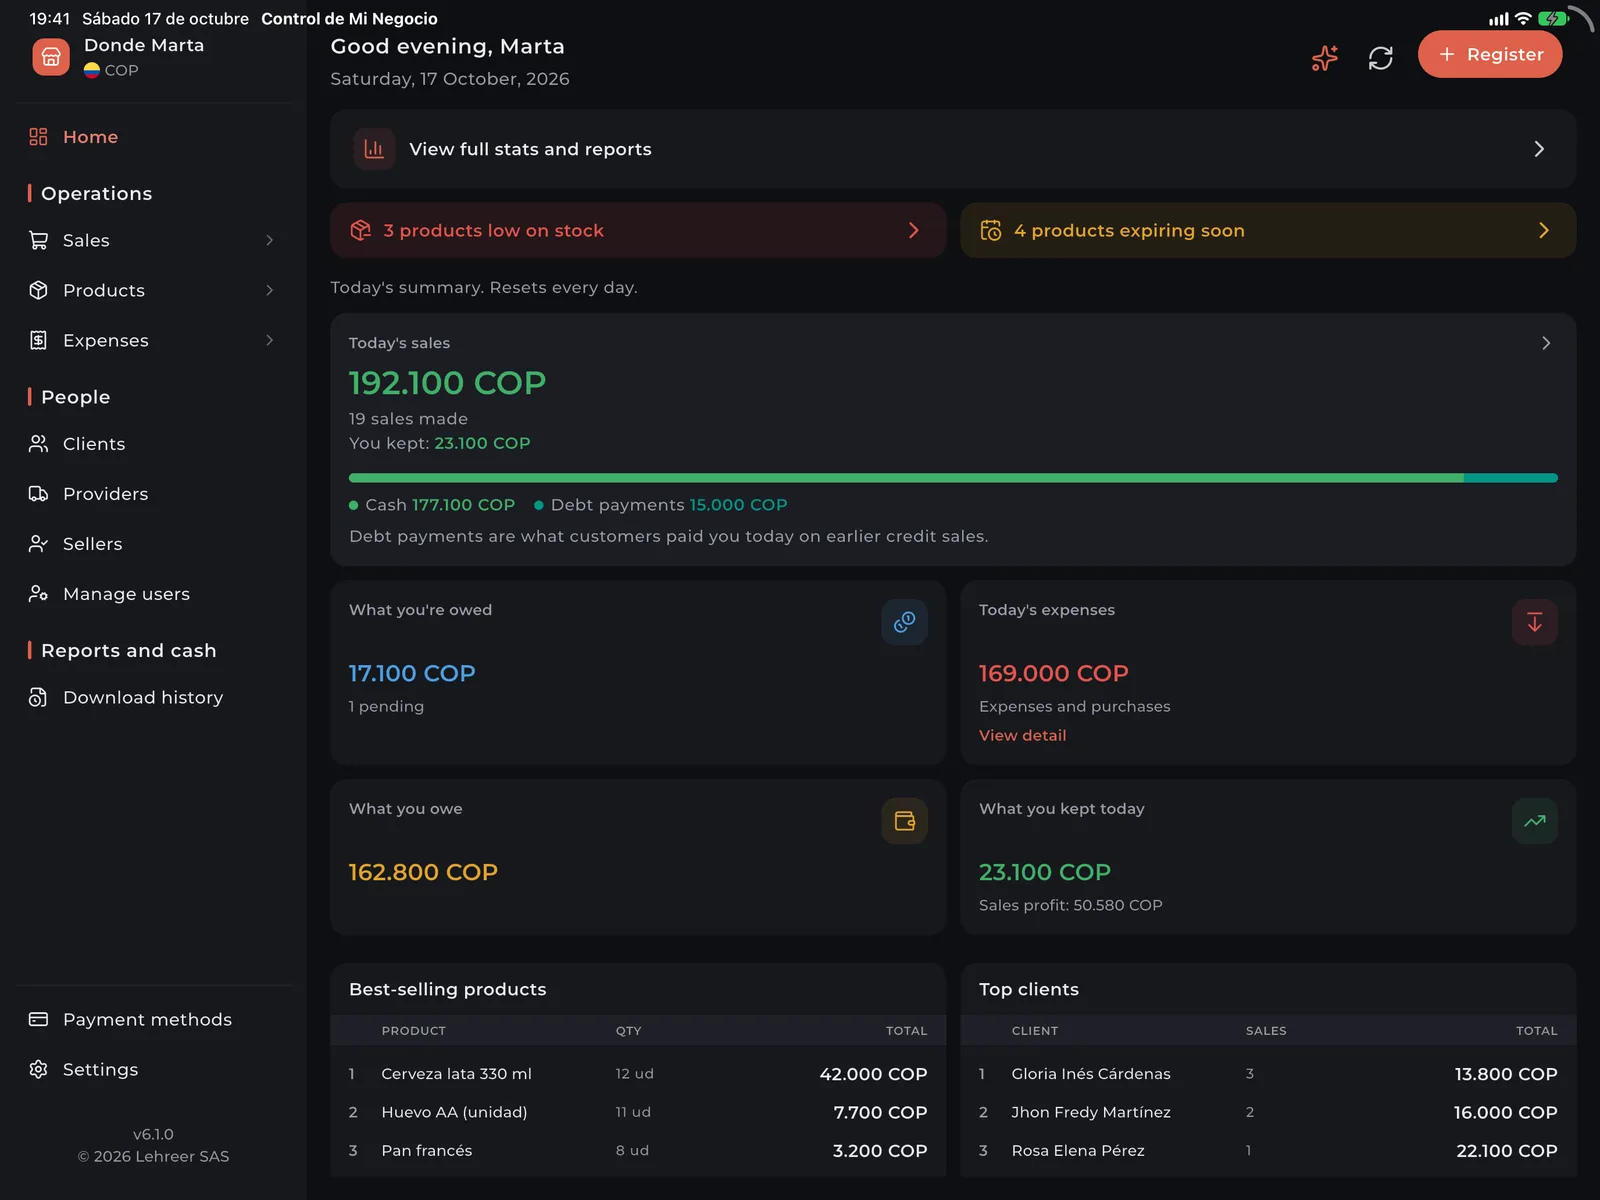
Task: Open View detail link under expenses
Action: [x=1022, y=735]
